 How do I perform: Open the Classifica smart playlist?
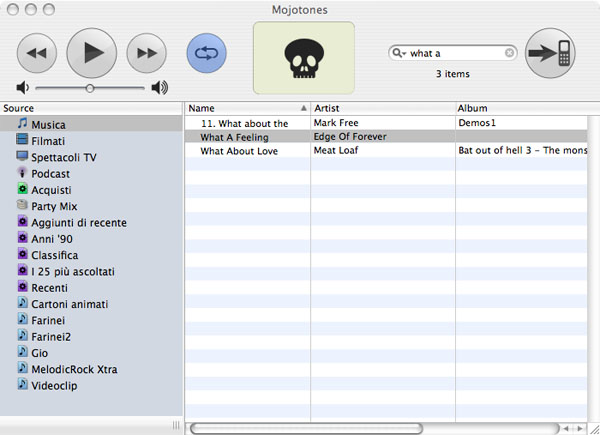pos(91,255)
